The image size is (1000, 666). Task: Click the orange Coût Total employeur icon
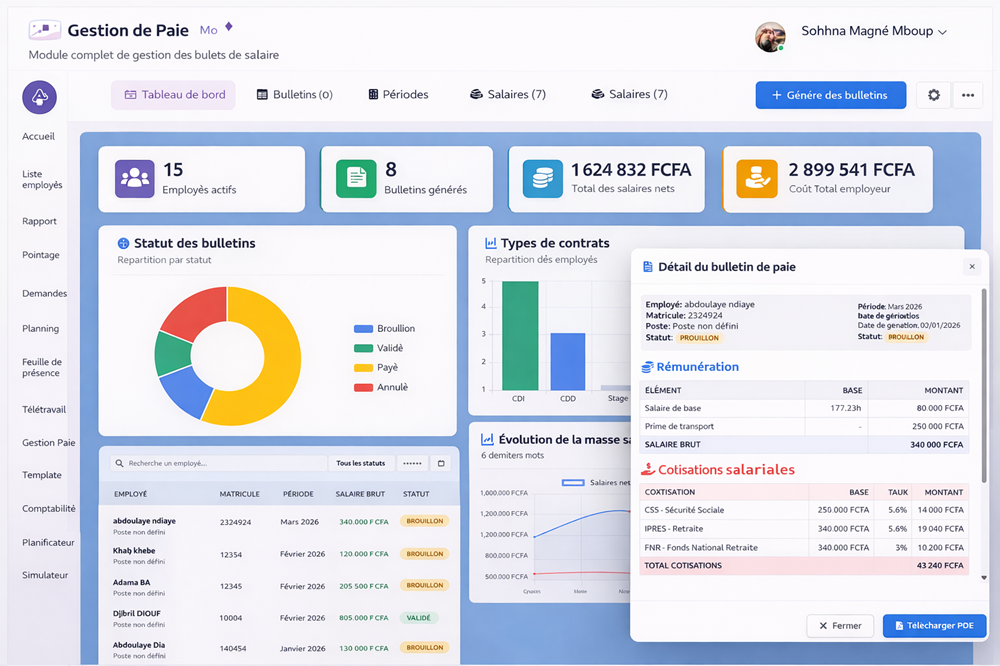click(x=756, y=179)
